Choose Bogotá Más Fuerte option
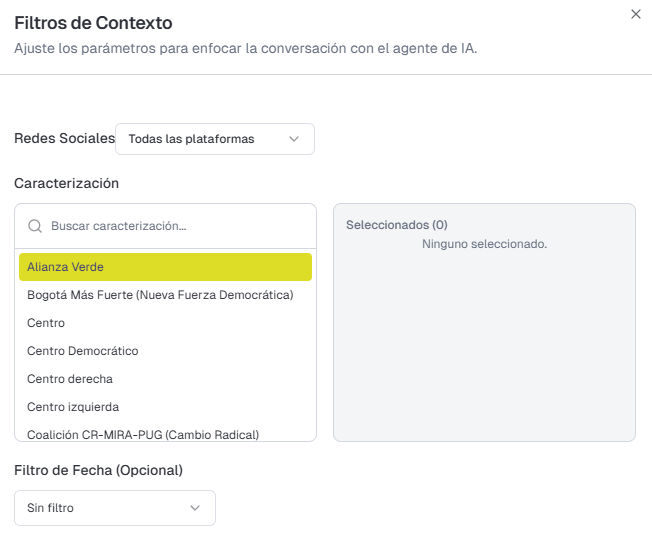The image size is (652, 540). tap(160, 295)
